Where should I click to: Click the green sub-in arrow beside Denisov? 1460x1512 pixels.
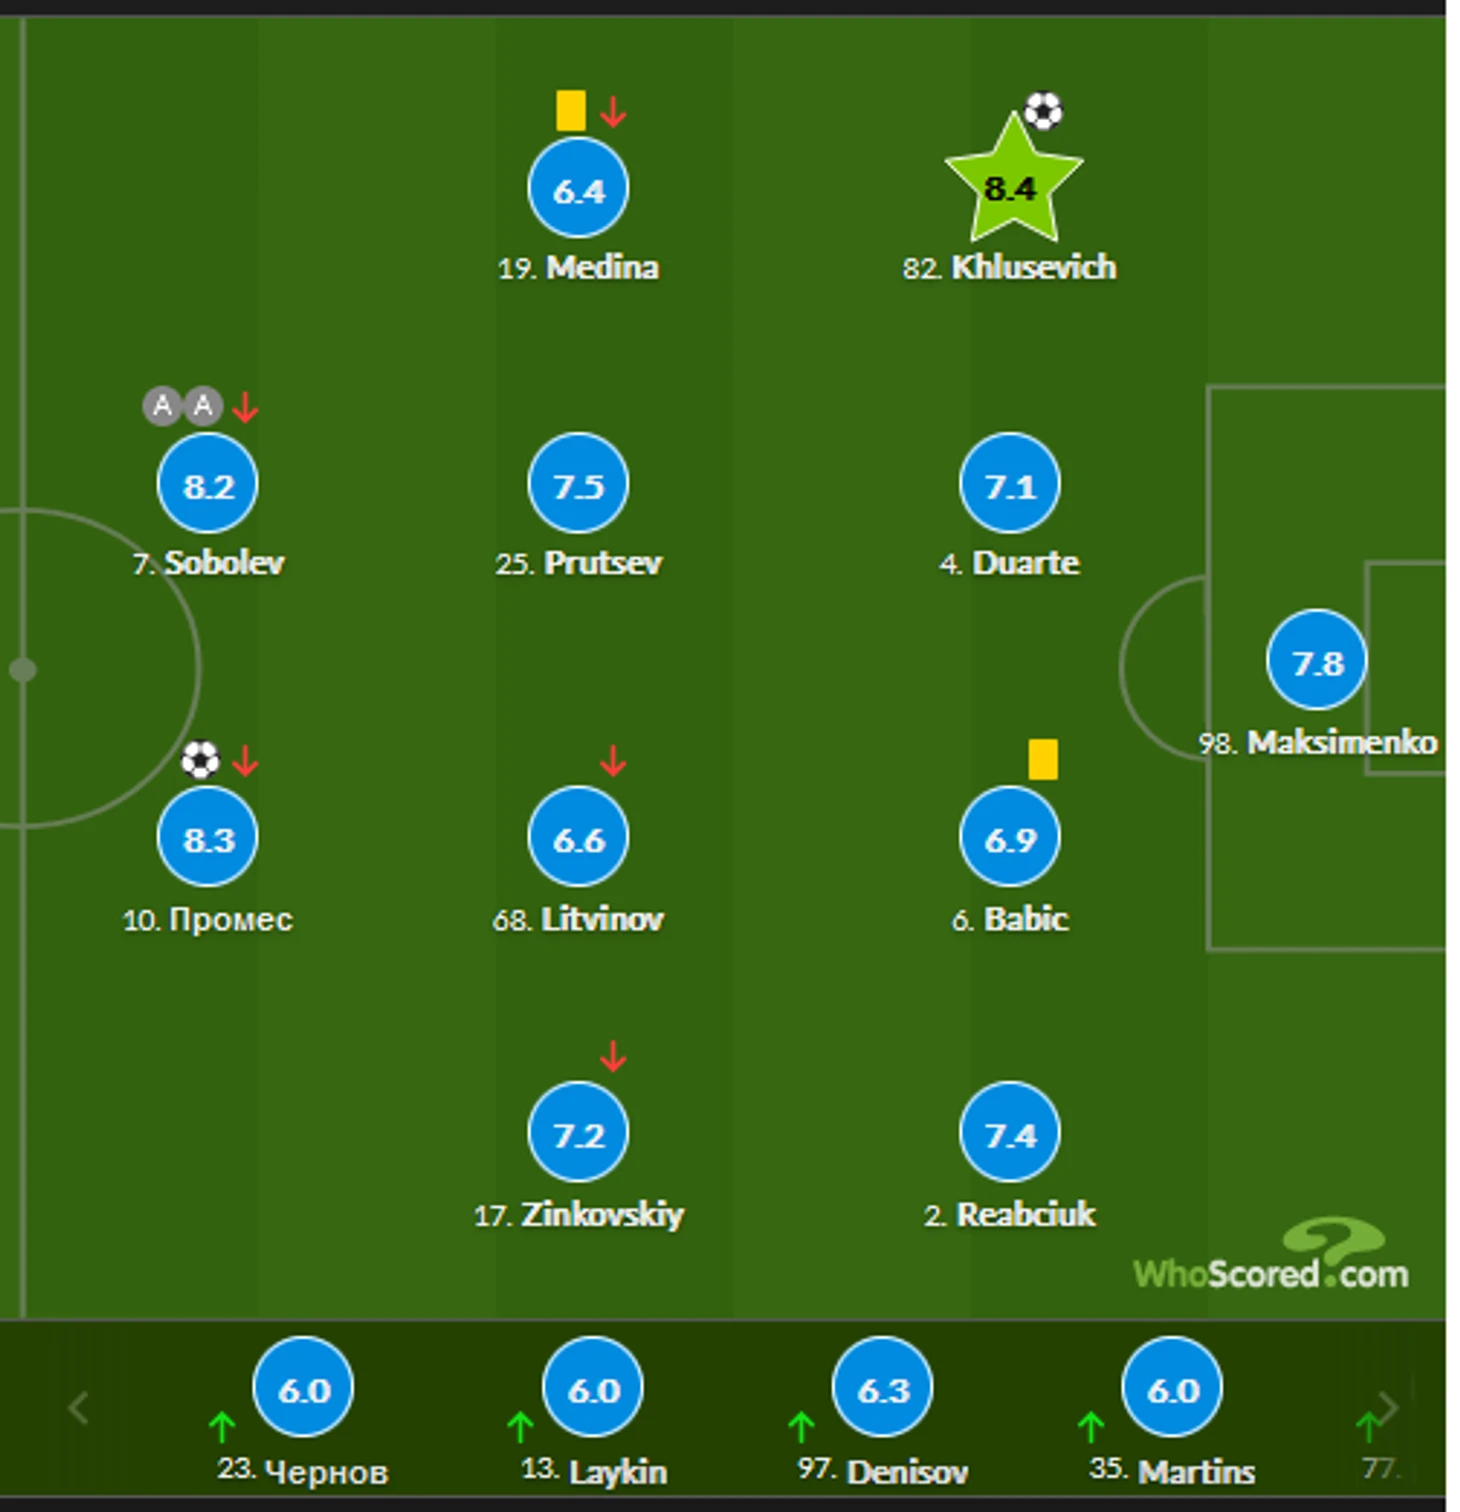tap(801, 1426)
